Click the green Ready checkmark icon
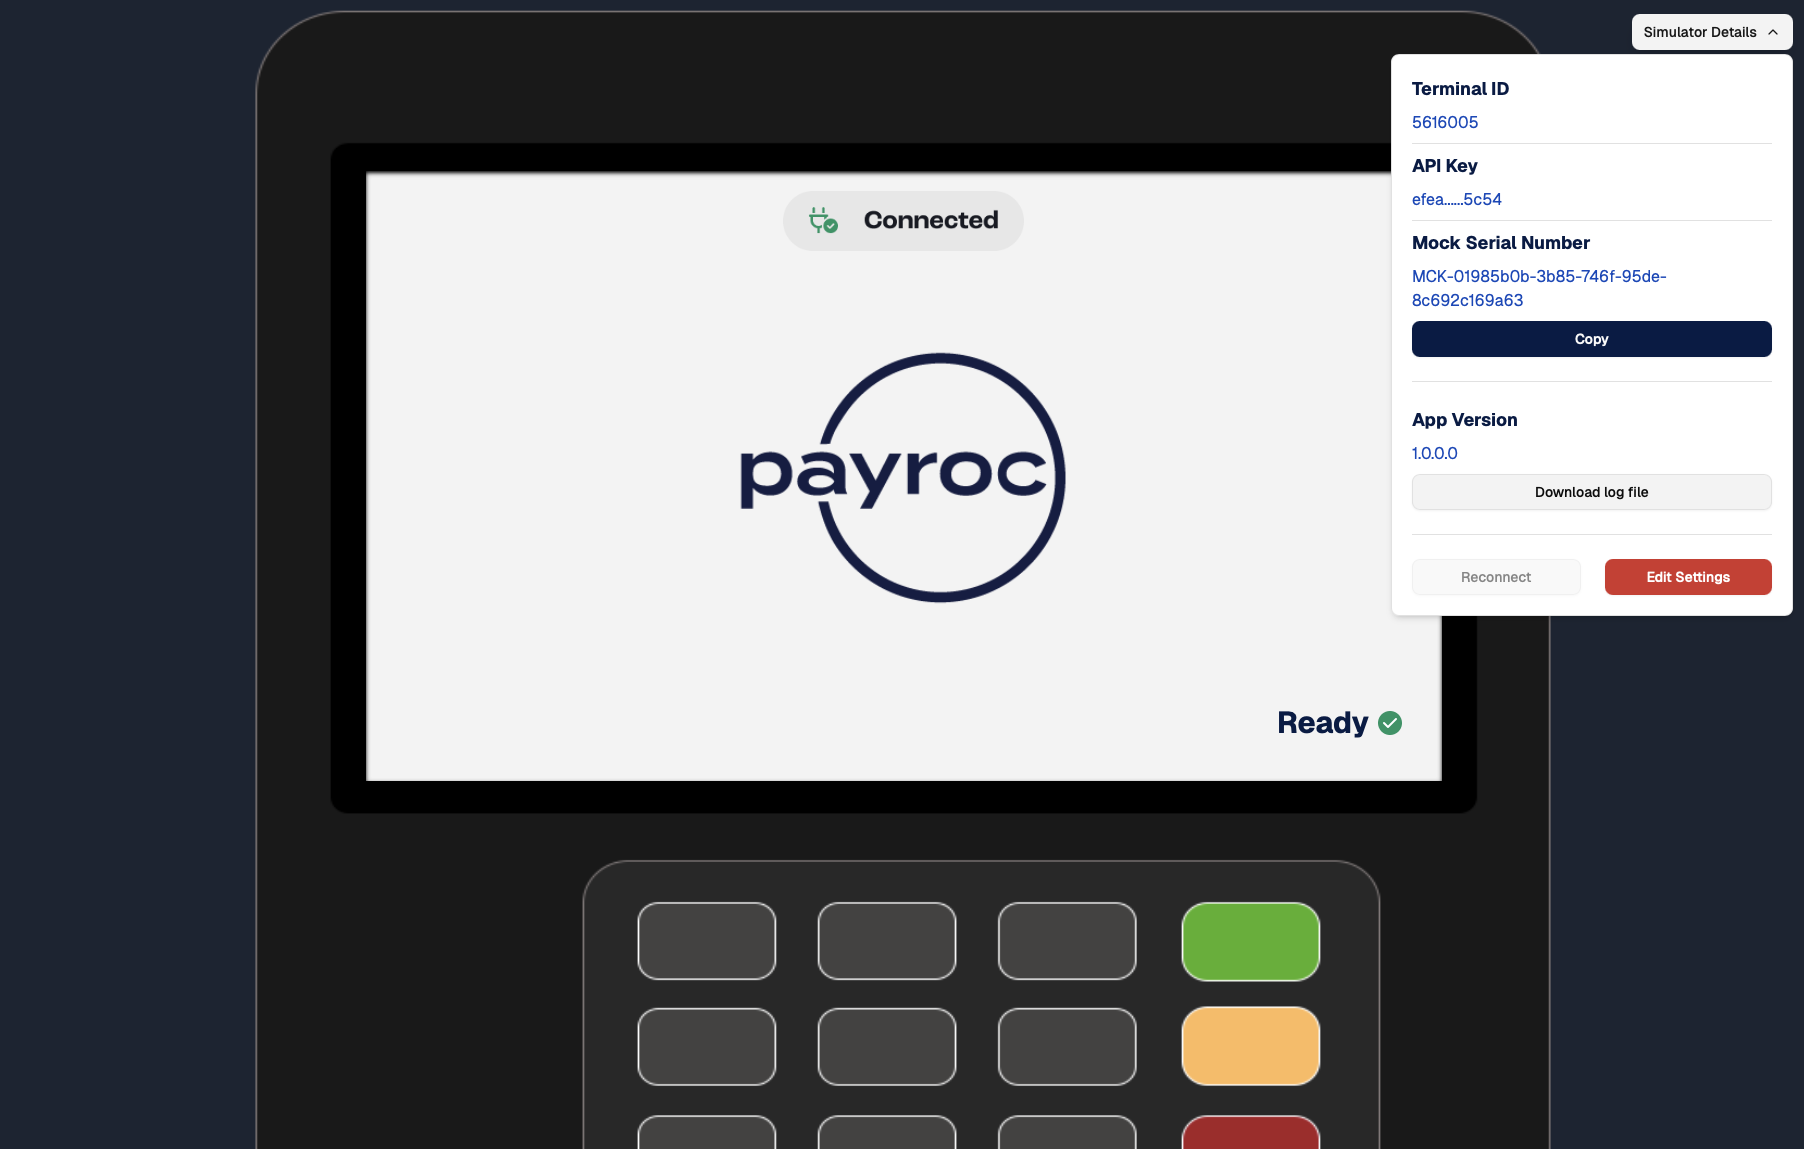The image size is (1804, 1149). point(1390,723)
